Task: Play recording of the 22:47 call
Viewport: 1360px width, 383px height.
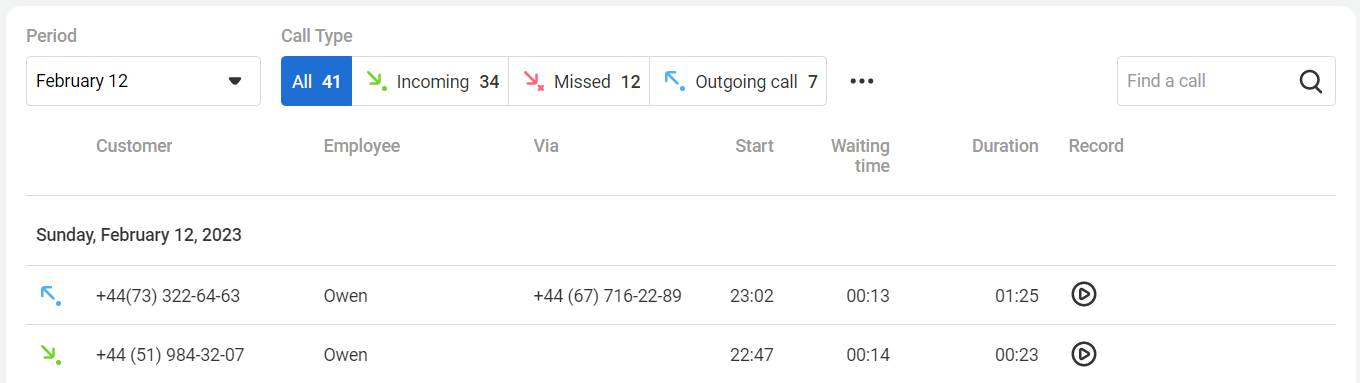Action: click(1084, 354)
